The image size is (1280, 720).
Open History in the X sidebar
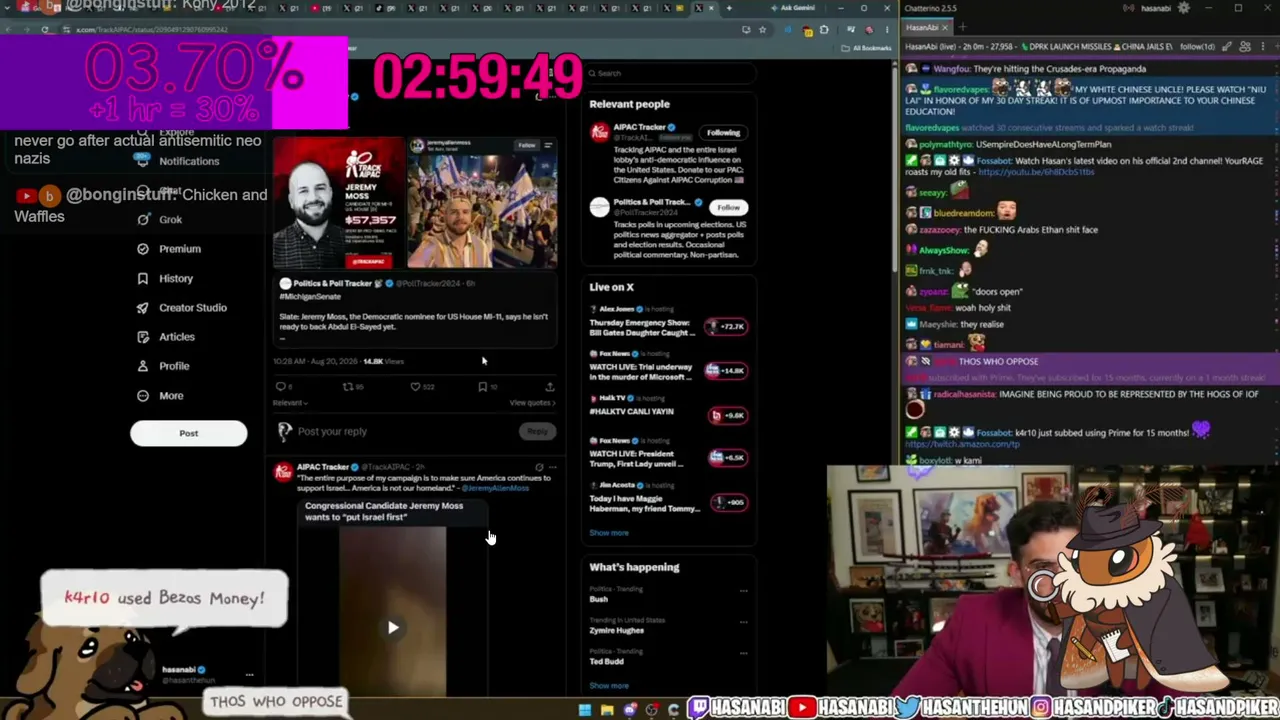(x=165, y=278)
